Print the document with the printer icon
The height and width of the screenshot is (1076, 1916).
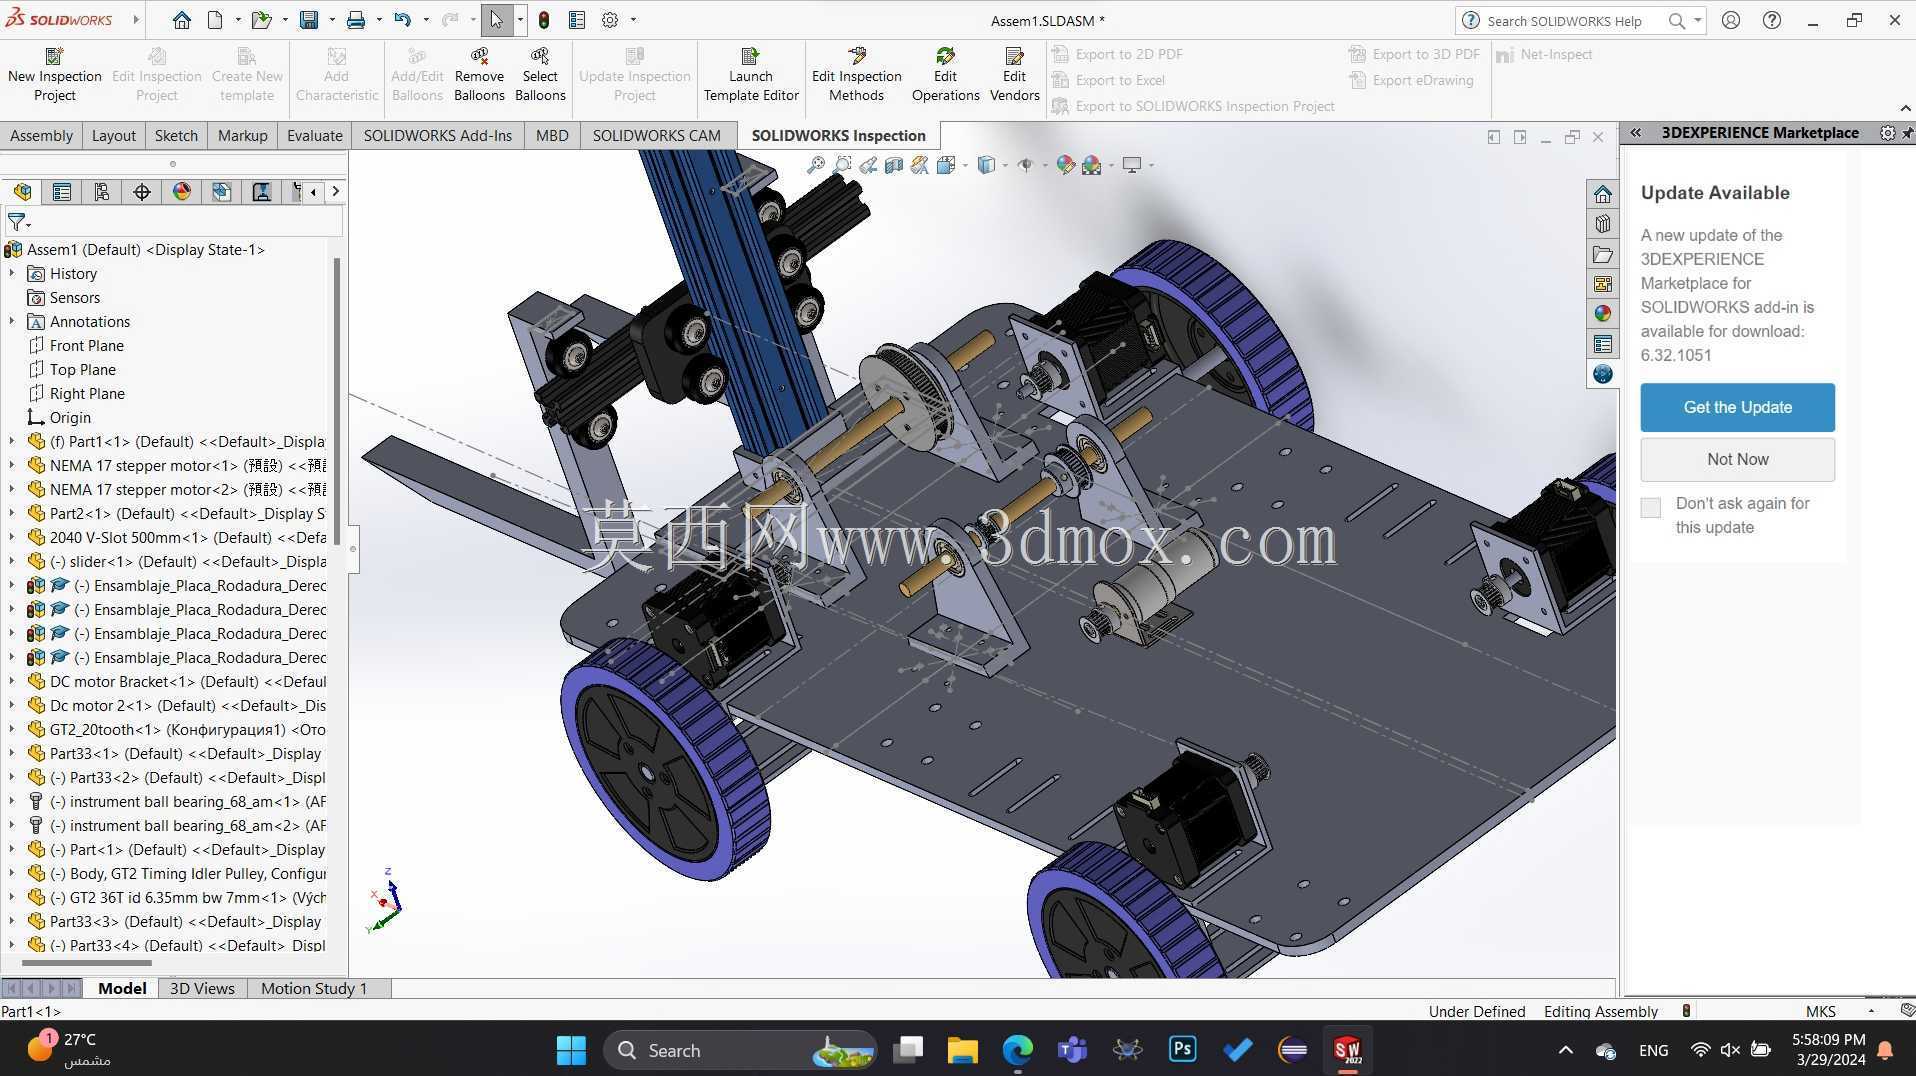[356, 20]
